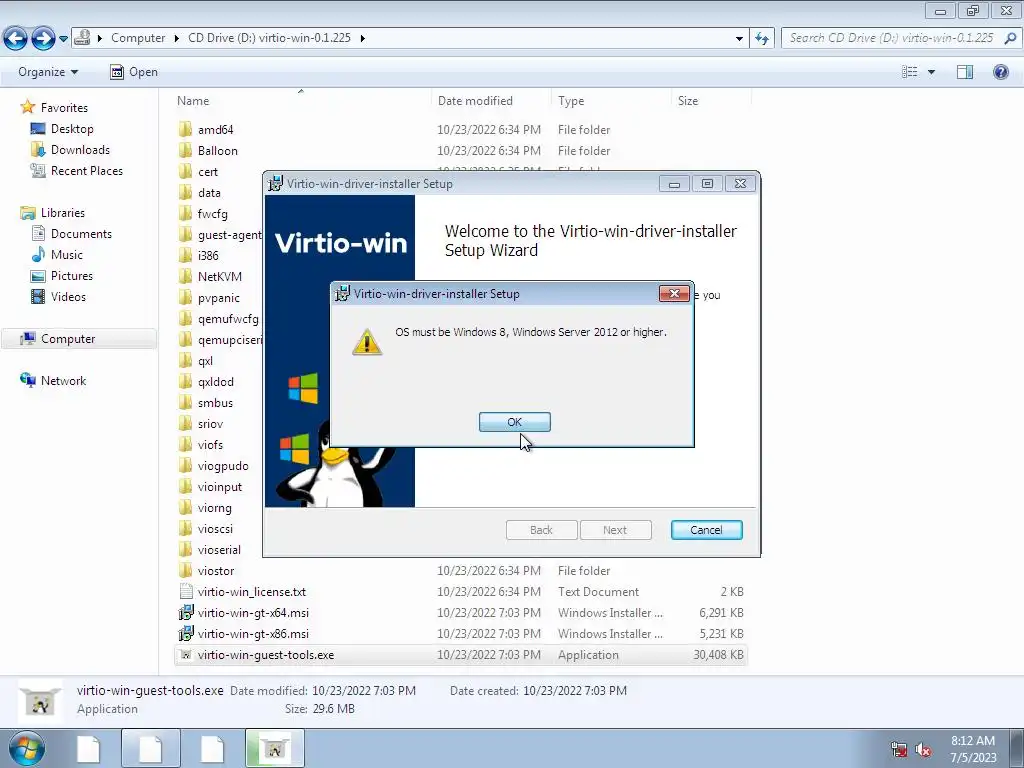
Task: Open the view options dropdown arrow
Action: click(x=931, y=72)
